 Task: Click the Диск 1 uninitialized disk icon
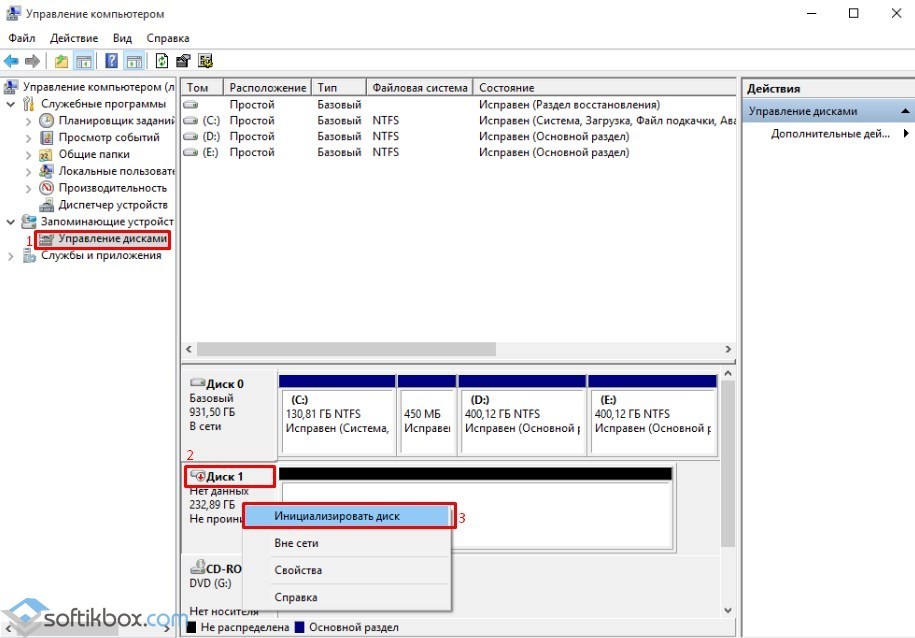(x=198, y=476)
